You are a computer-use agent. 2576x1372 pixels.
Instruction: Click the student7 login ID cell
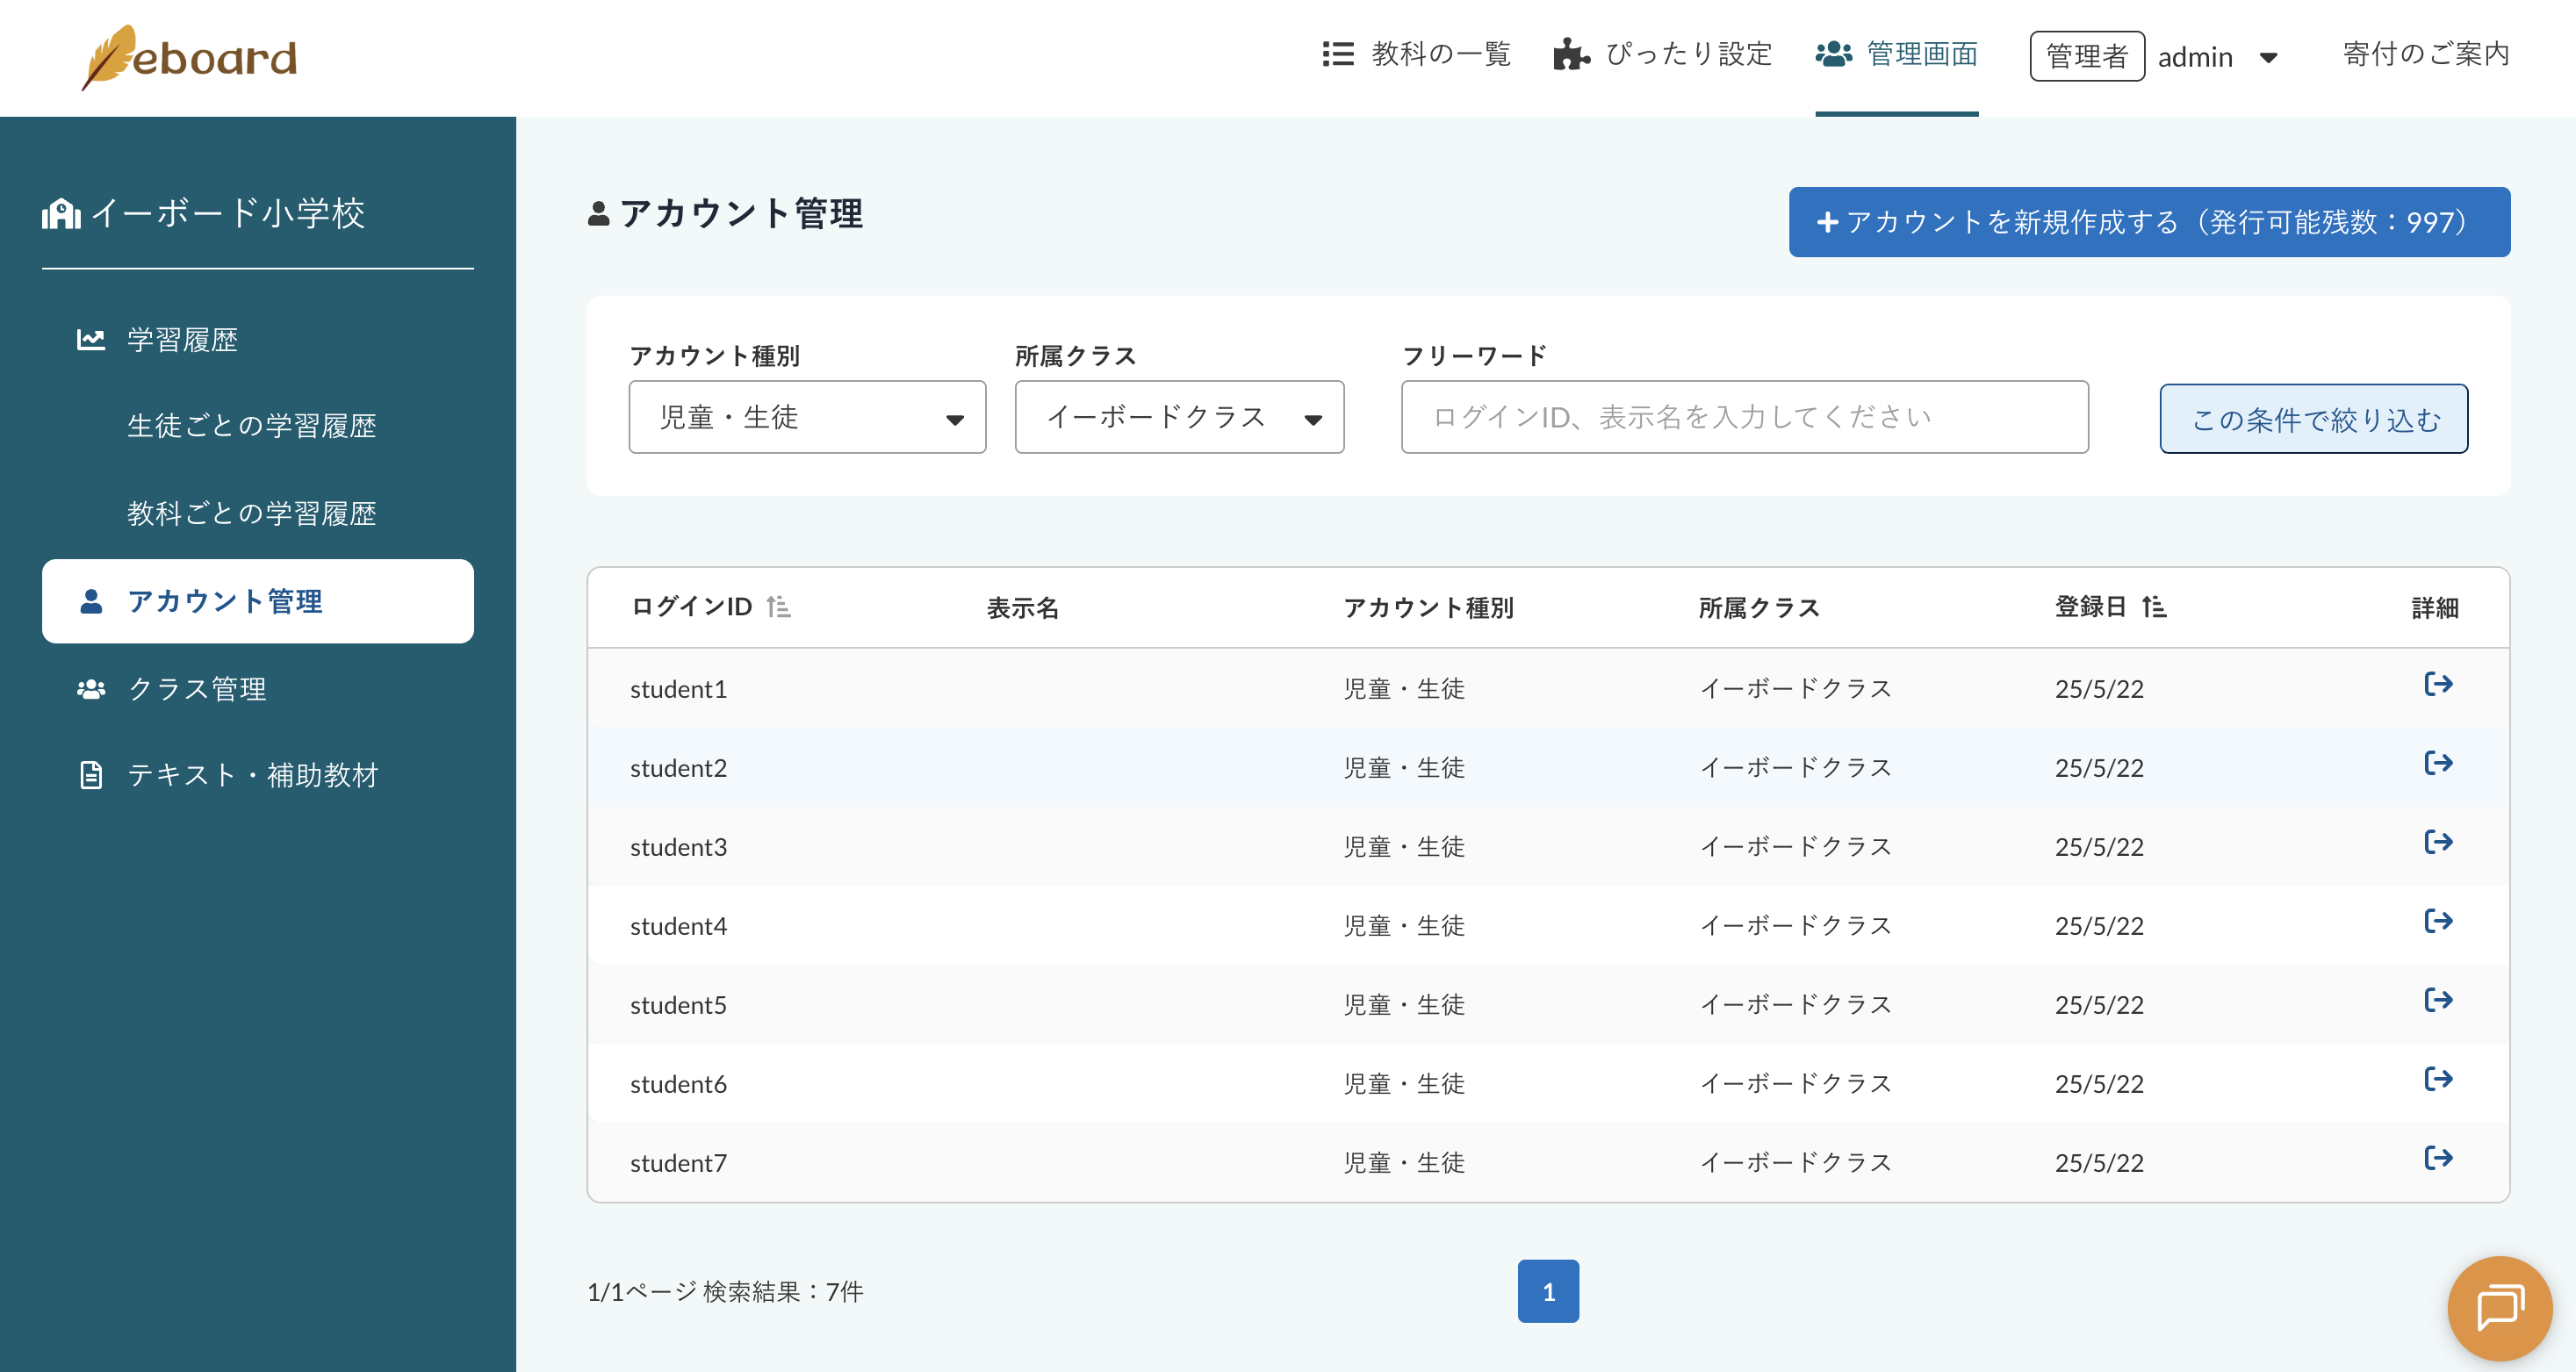(x=678, y=1163)
